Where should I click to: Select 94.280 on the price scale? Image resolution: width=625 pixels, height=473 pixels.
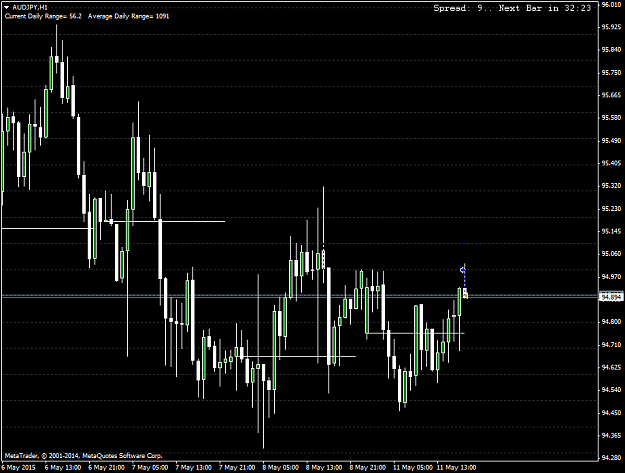click(x=611, y=458)
